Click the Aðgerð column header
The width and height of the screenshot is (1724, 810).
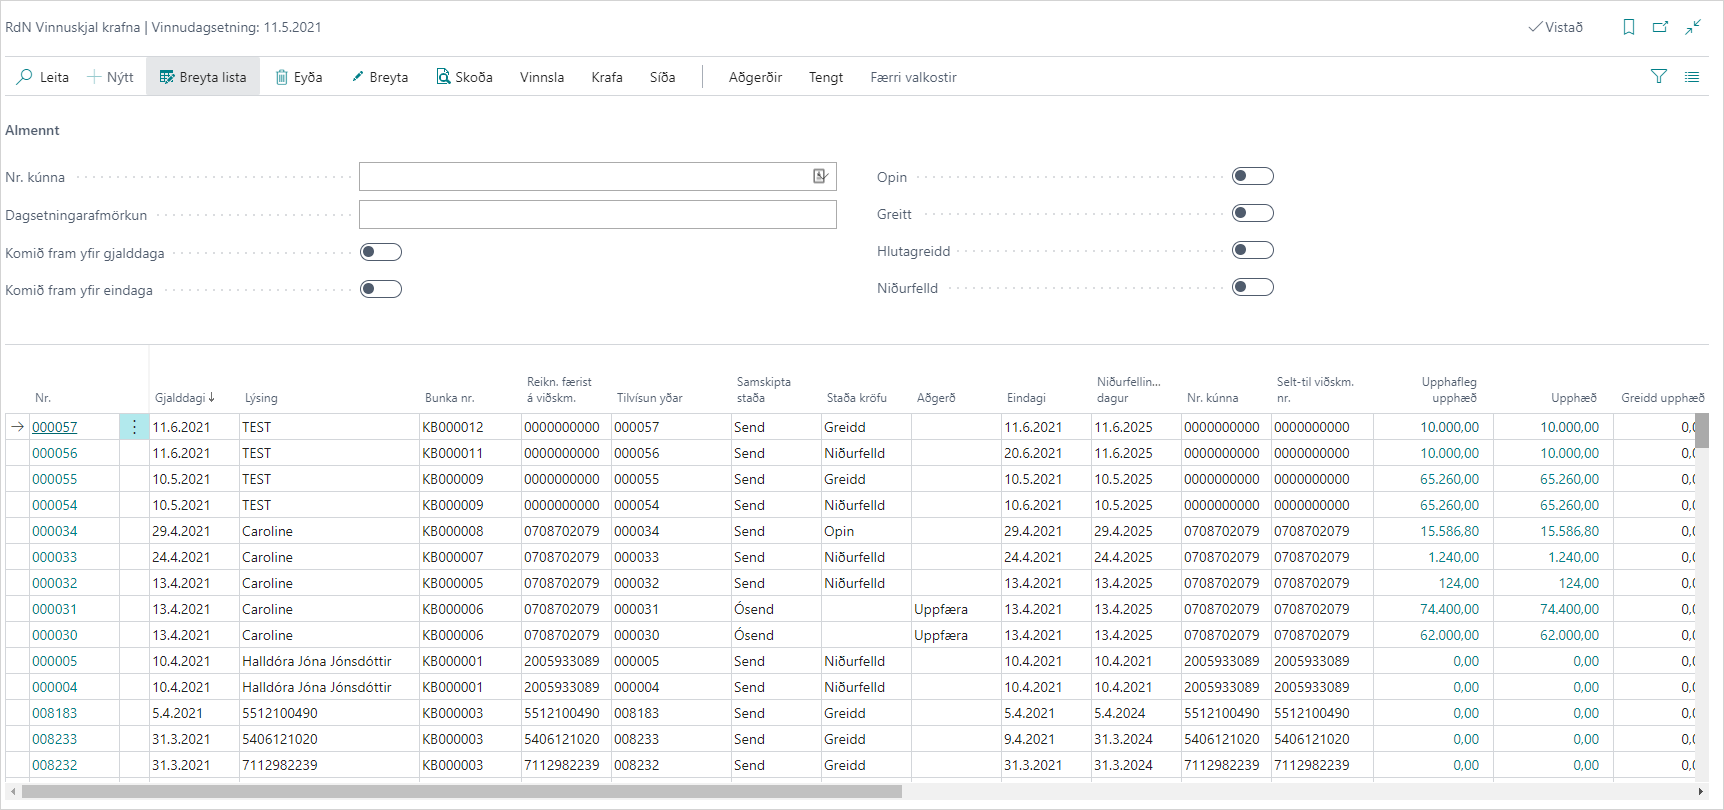click(936, 397)
